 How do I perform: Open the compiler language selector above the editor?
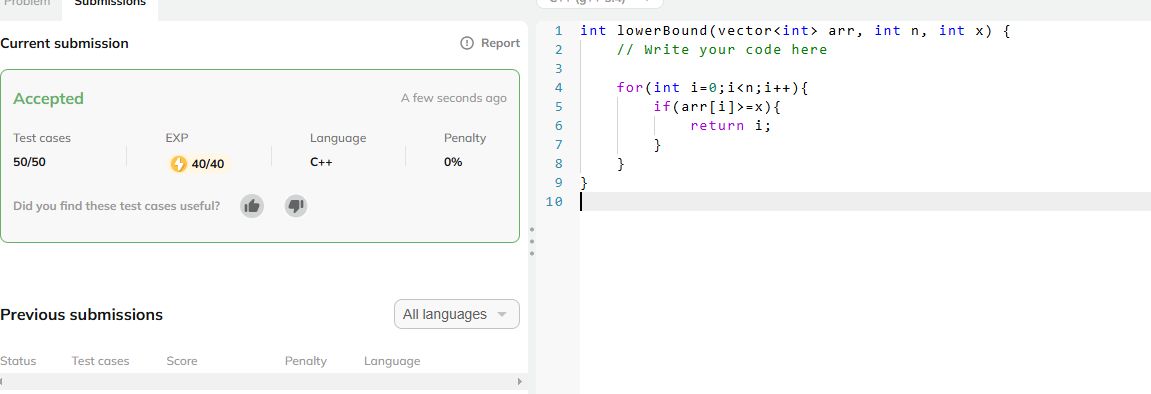coord(599,2)
